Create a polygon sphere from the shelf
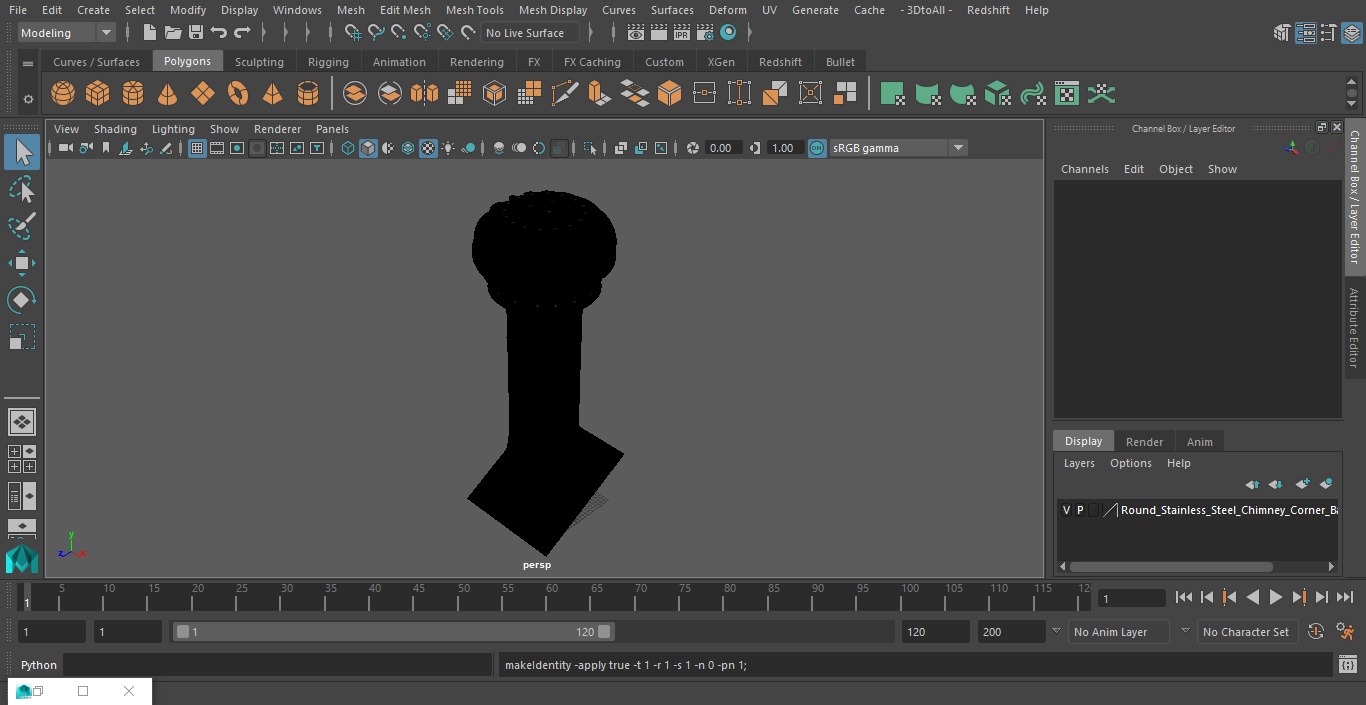The width and height of the screenshot is (1366, 705). pos(63,94)
